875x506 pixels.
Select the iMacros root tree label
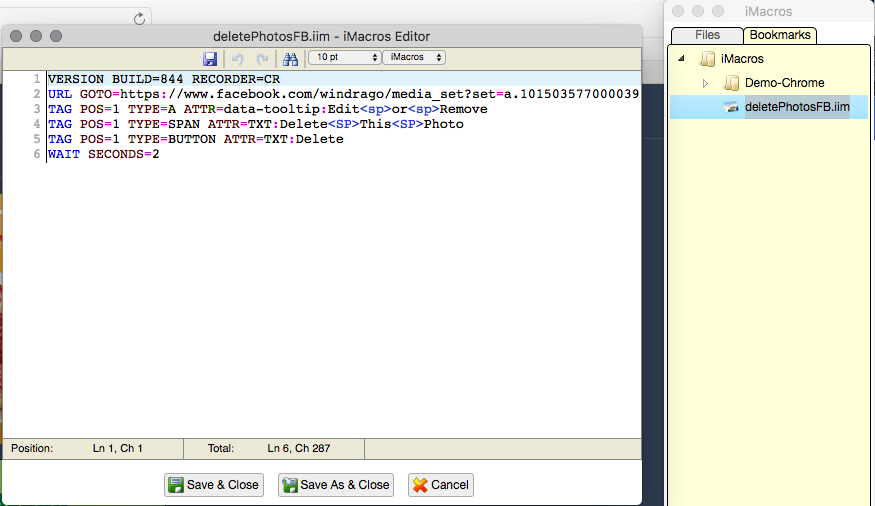[742, 59]
